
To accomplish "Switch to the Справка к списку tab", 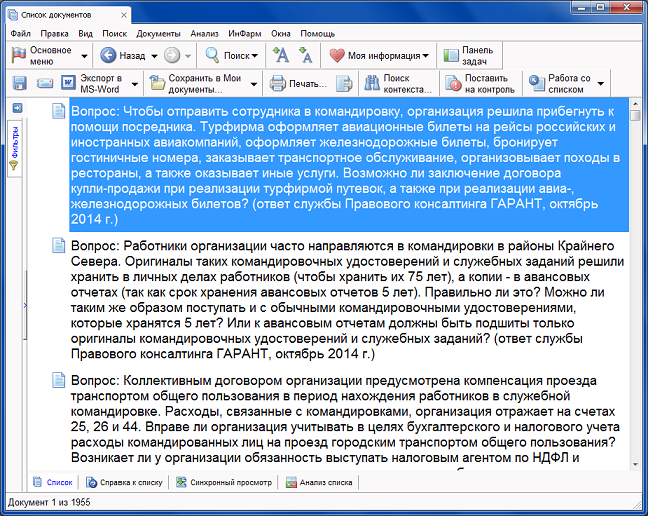I will click(124, 482).
